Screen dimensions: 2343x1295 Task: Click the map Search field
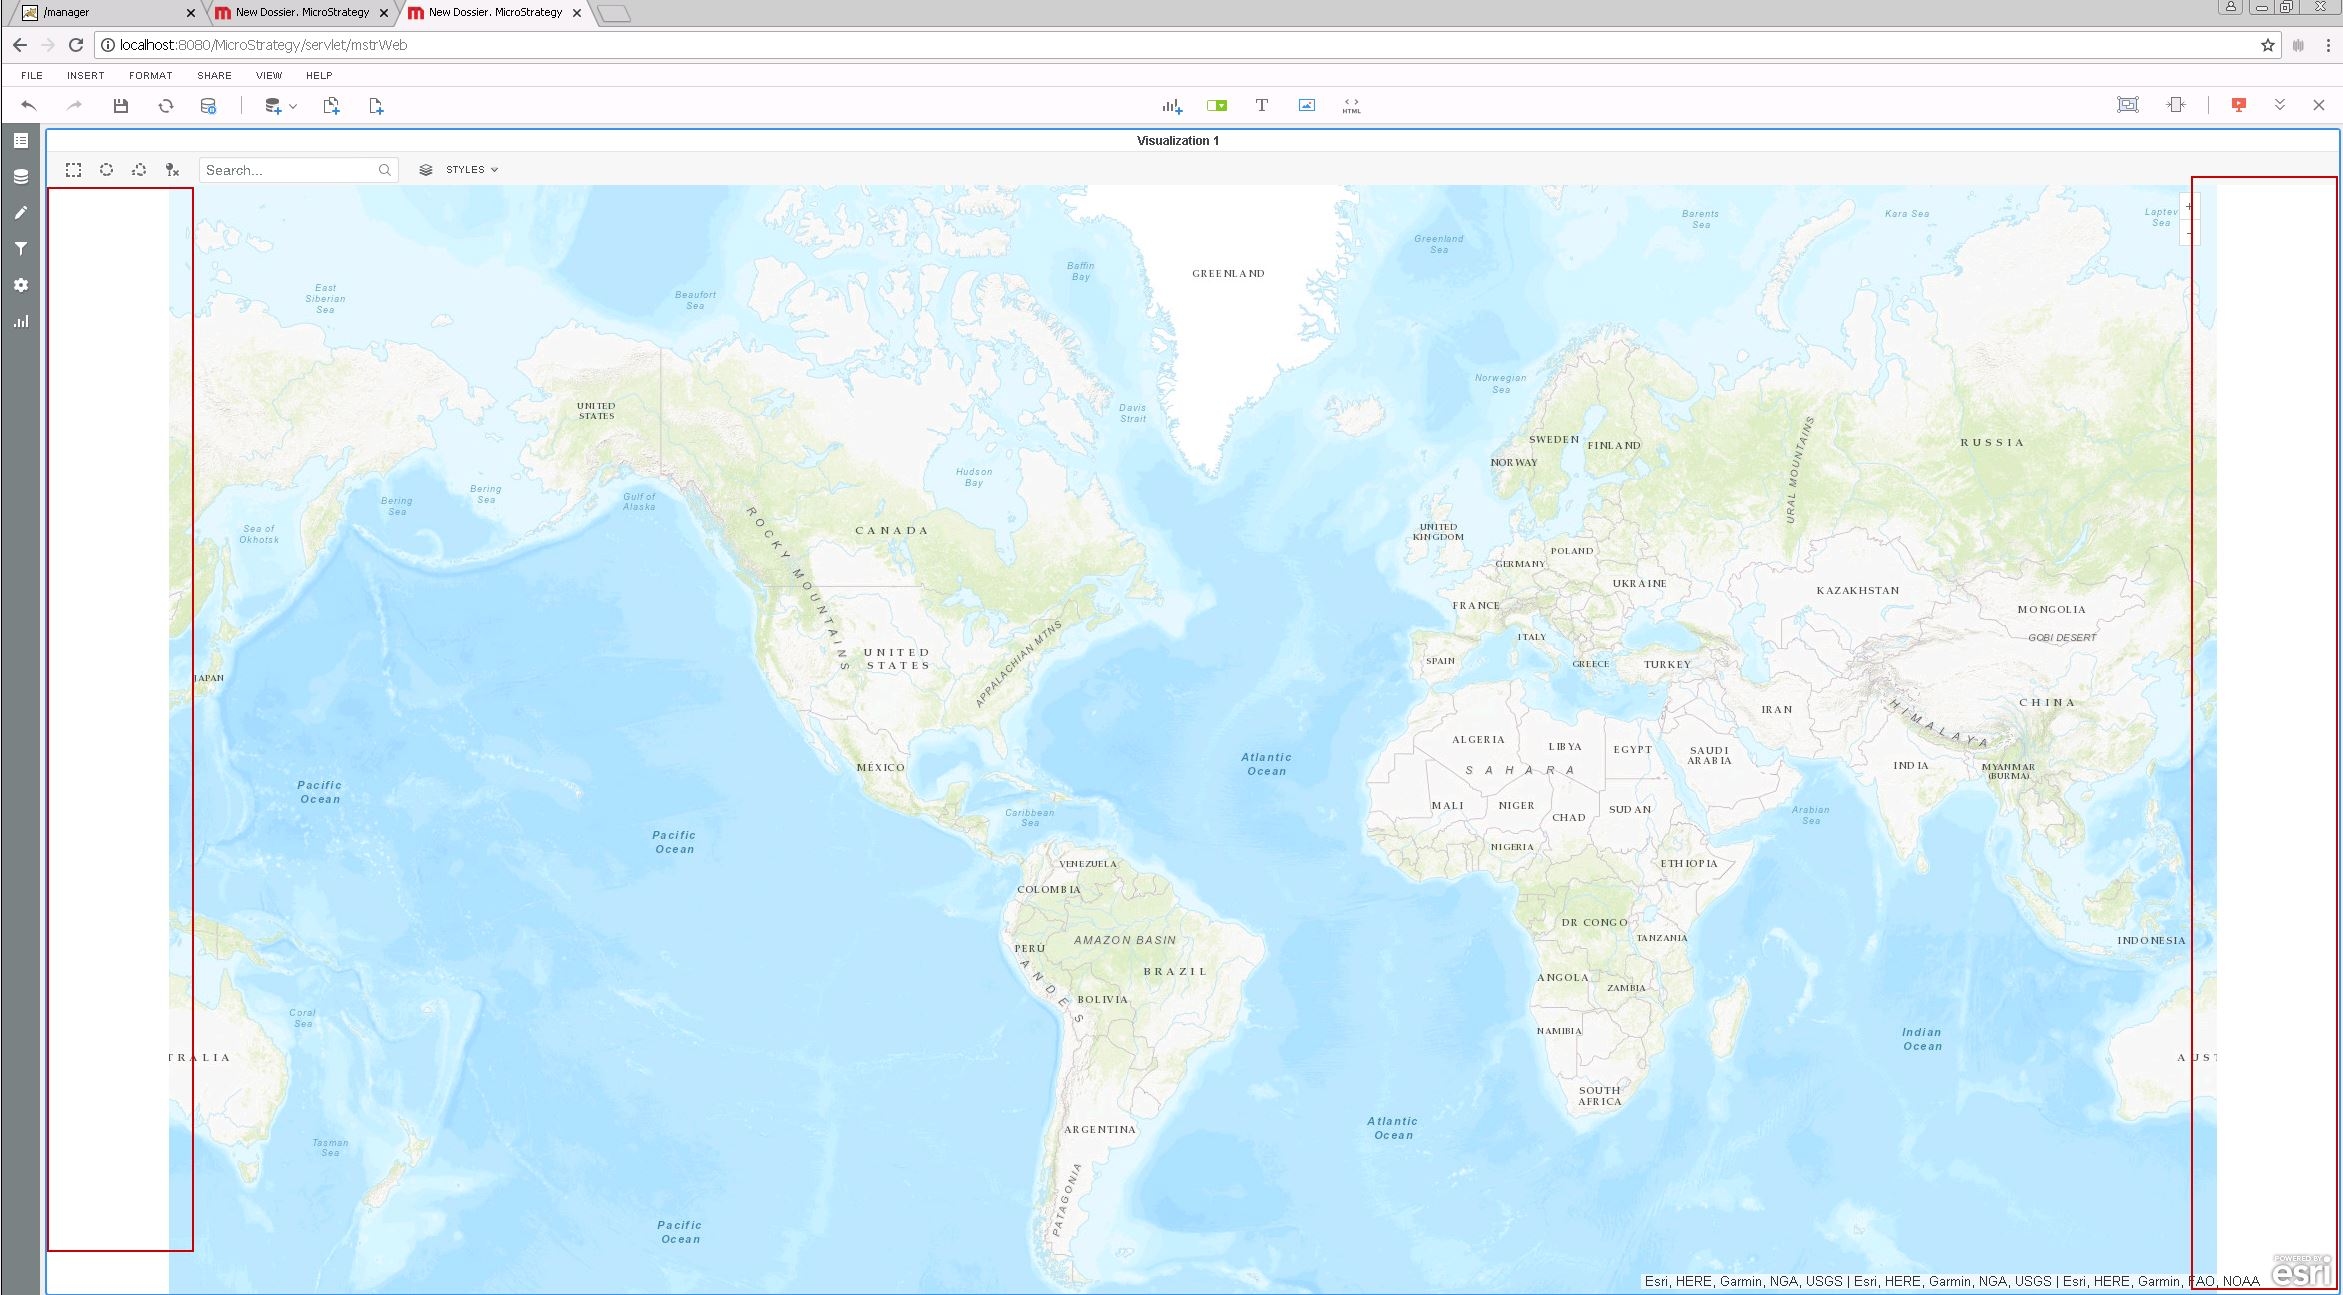[288, 170]
